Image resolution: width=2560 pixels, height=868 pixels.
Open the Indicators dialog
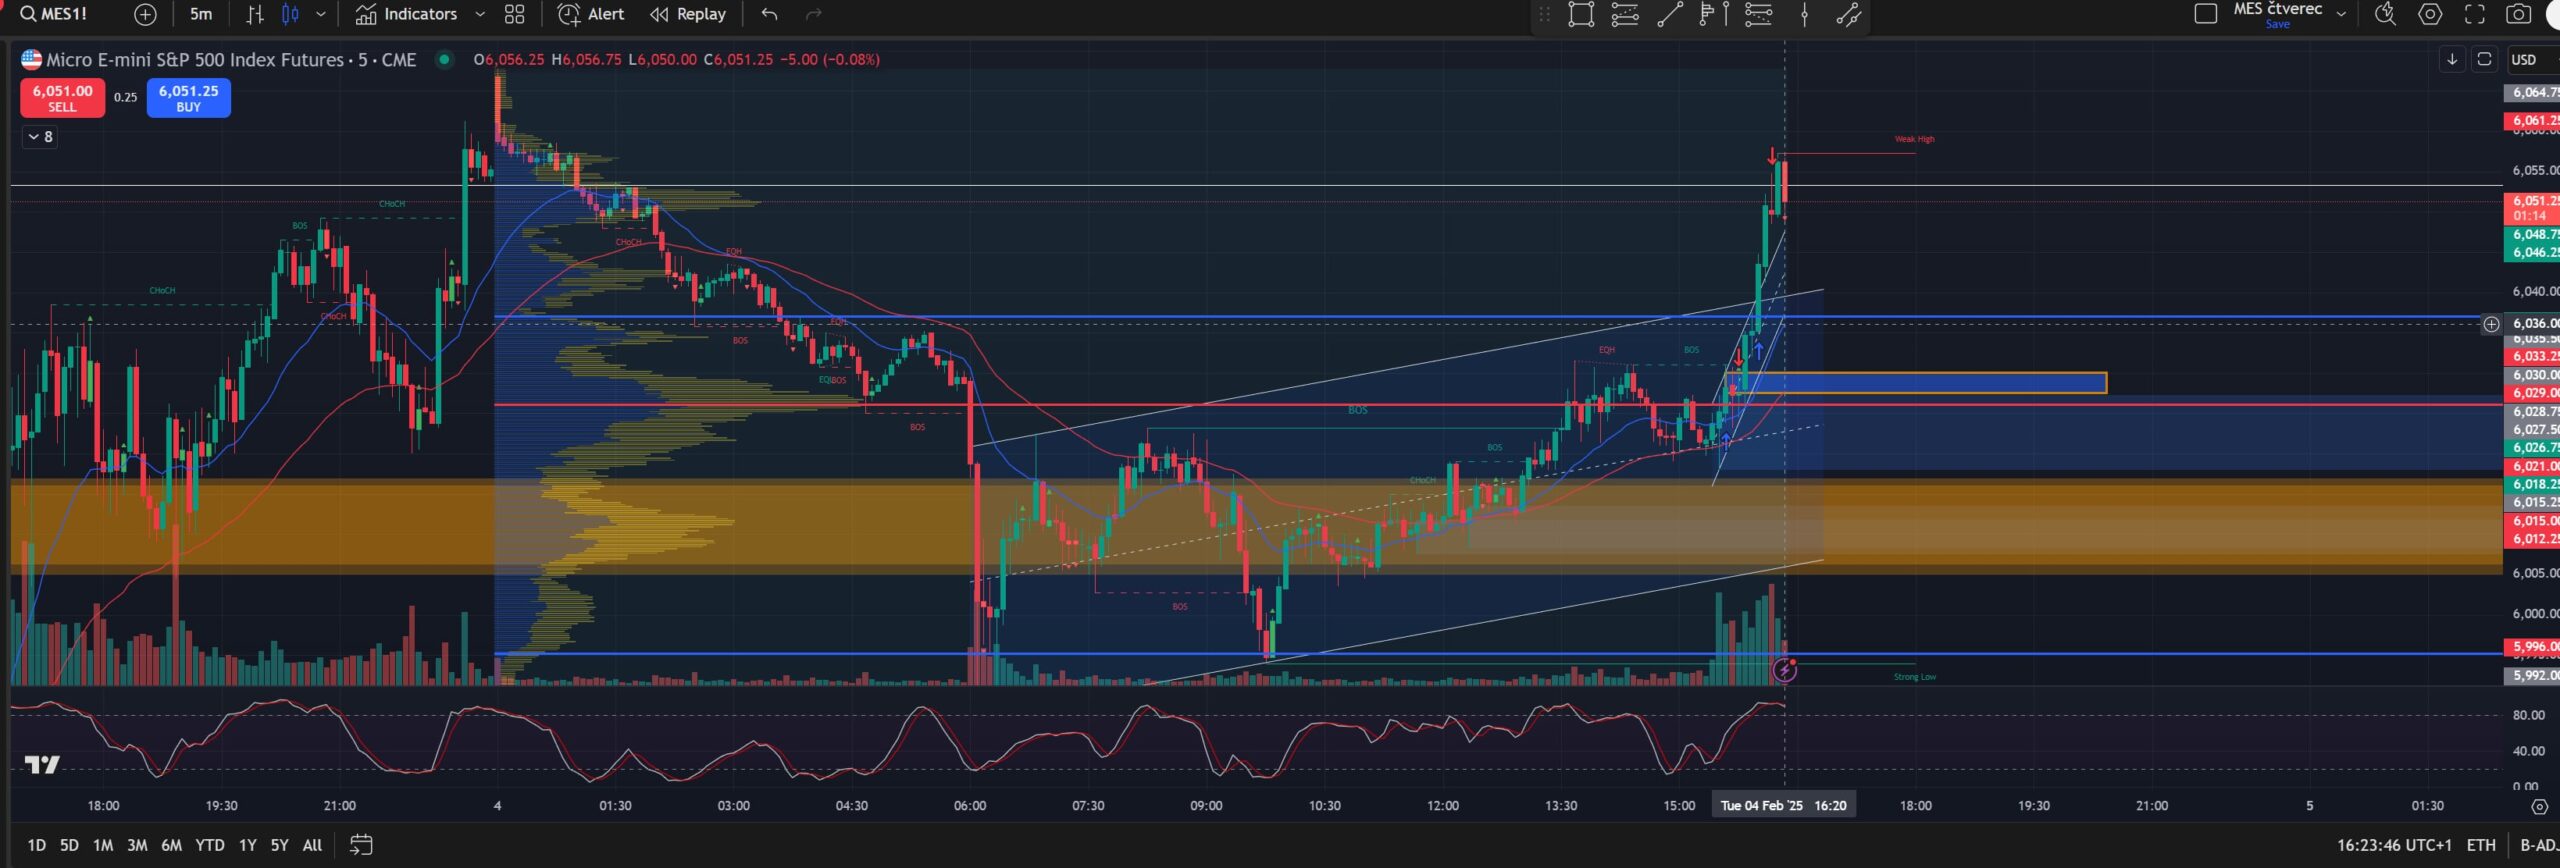(407, 14)
